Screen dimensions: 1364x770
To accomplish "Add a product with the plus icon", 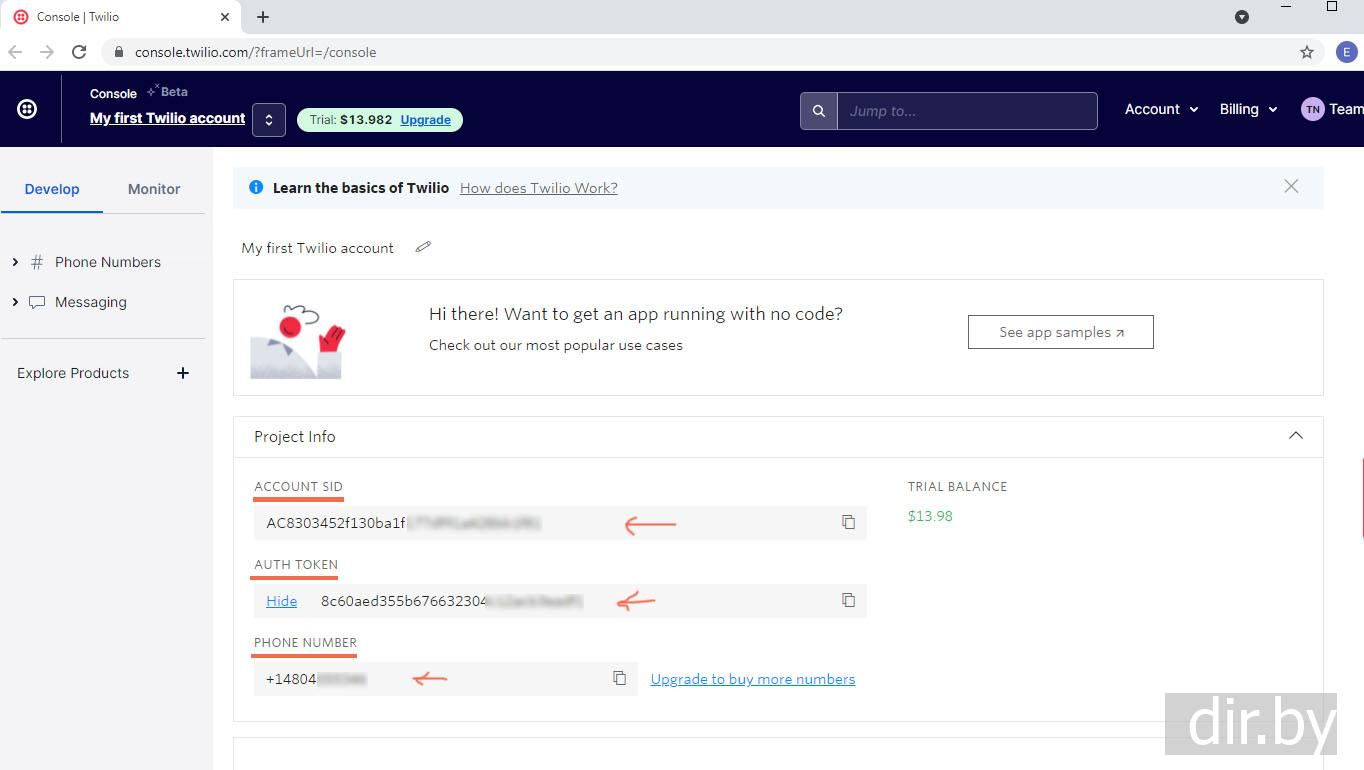I will [x=183, y=373].
